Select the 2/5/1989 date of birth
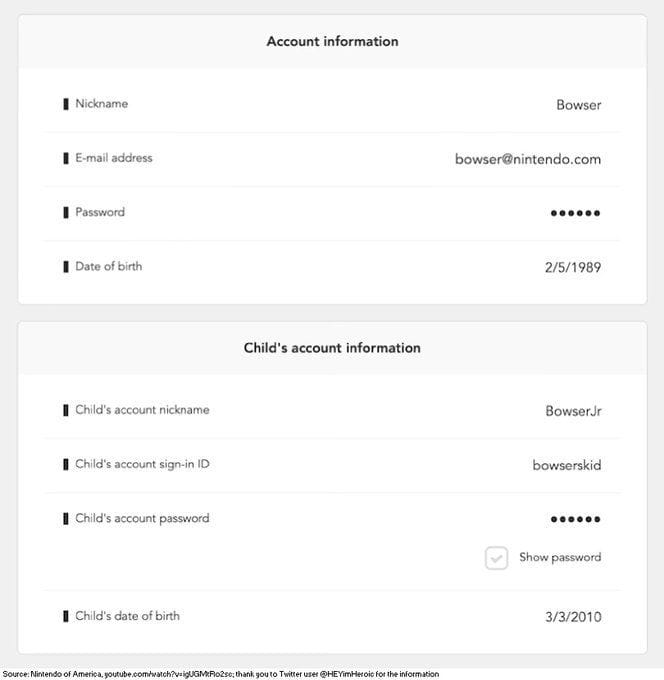 coord(572,267)
